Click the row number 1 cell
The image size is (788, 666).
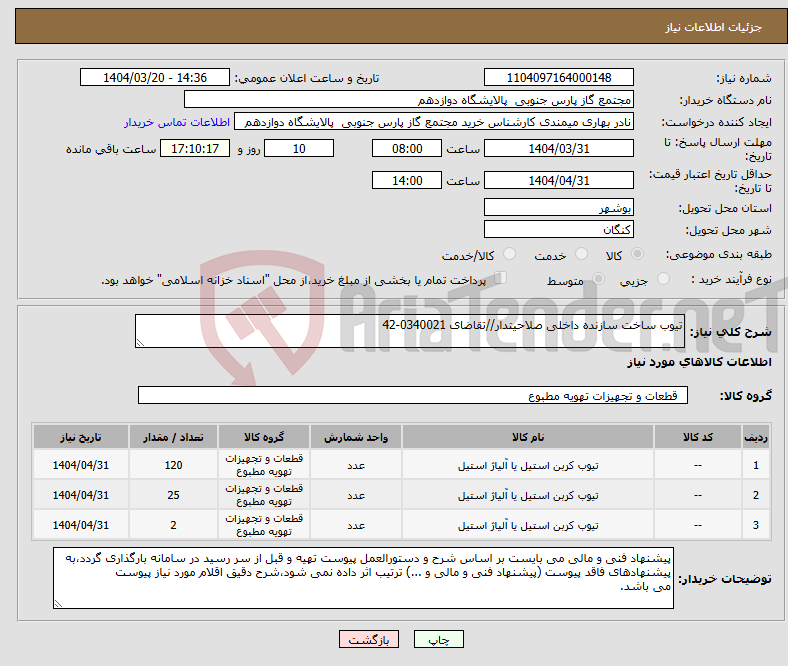(x=756, y=465)
